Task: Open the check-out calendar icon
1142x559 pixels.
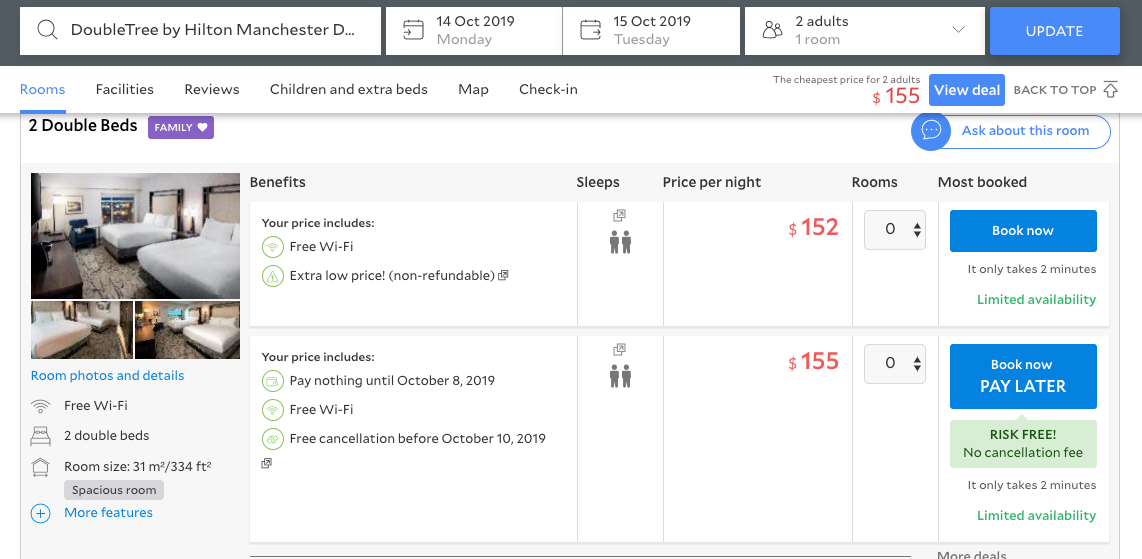Action: click(x=590, y=30)
